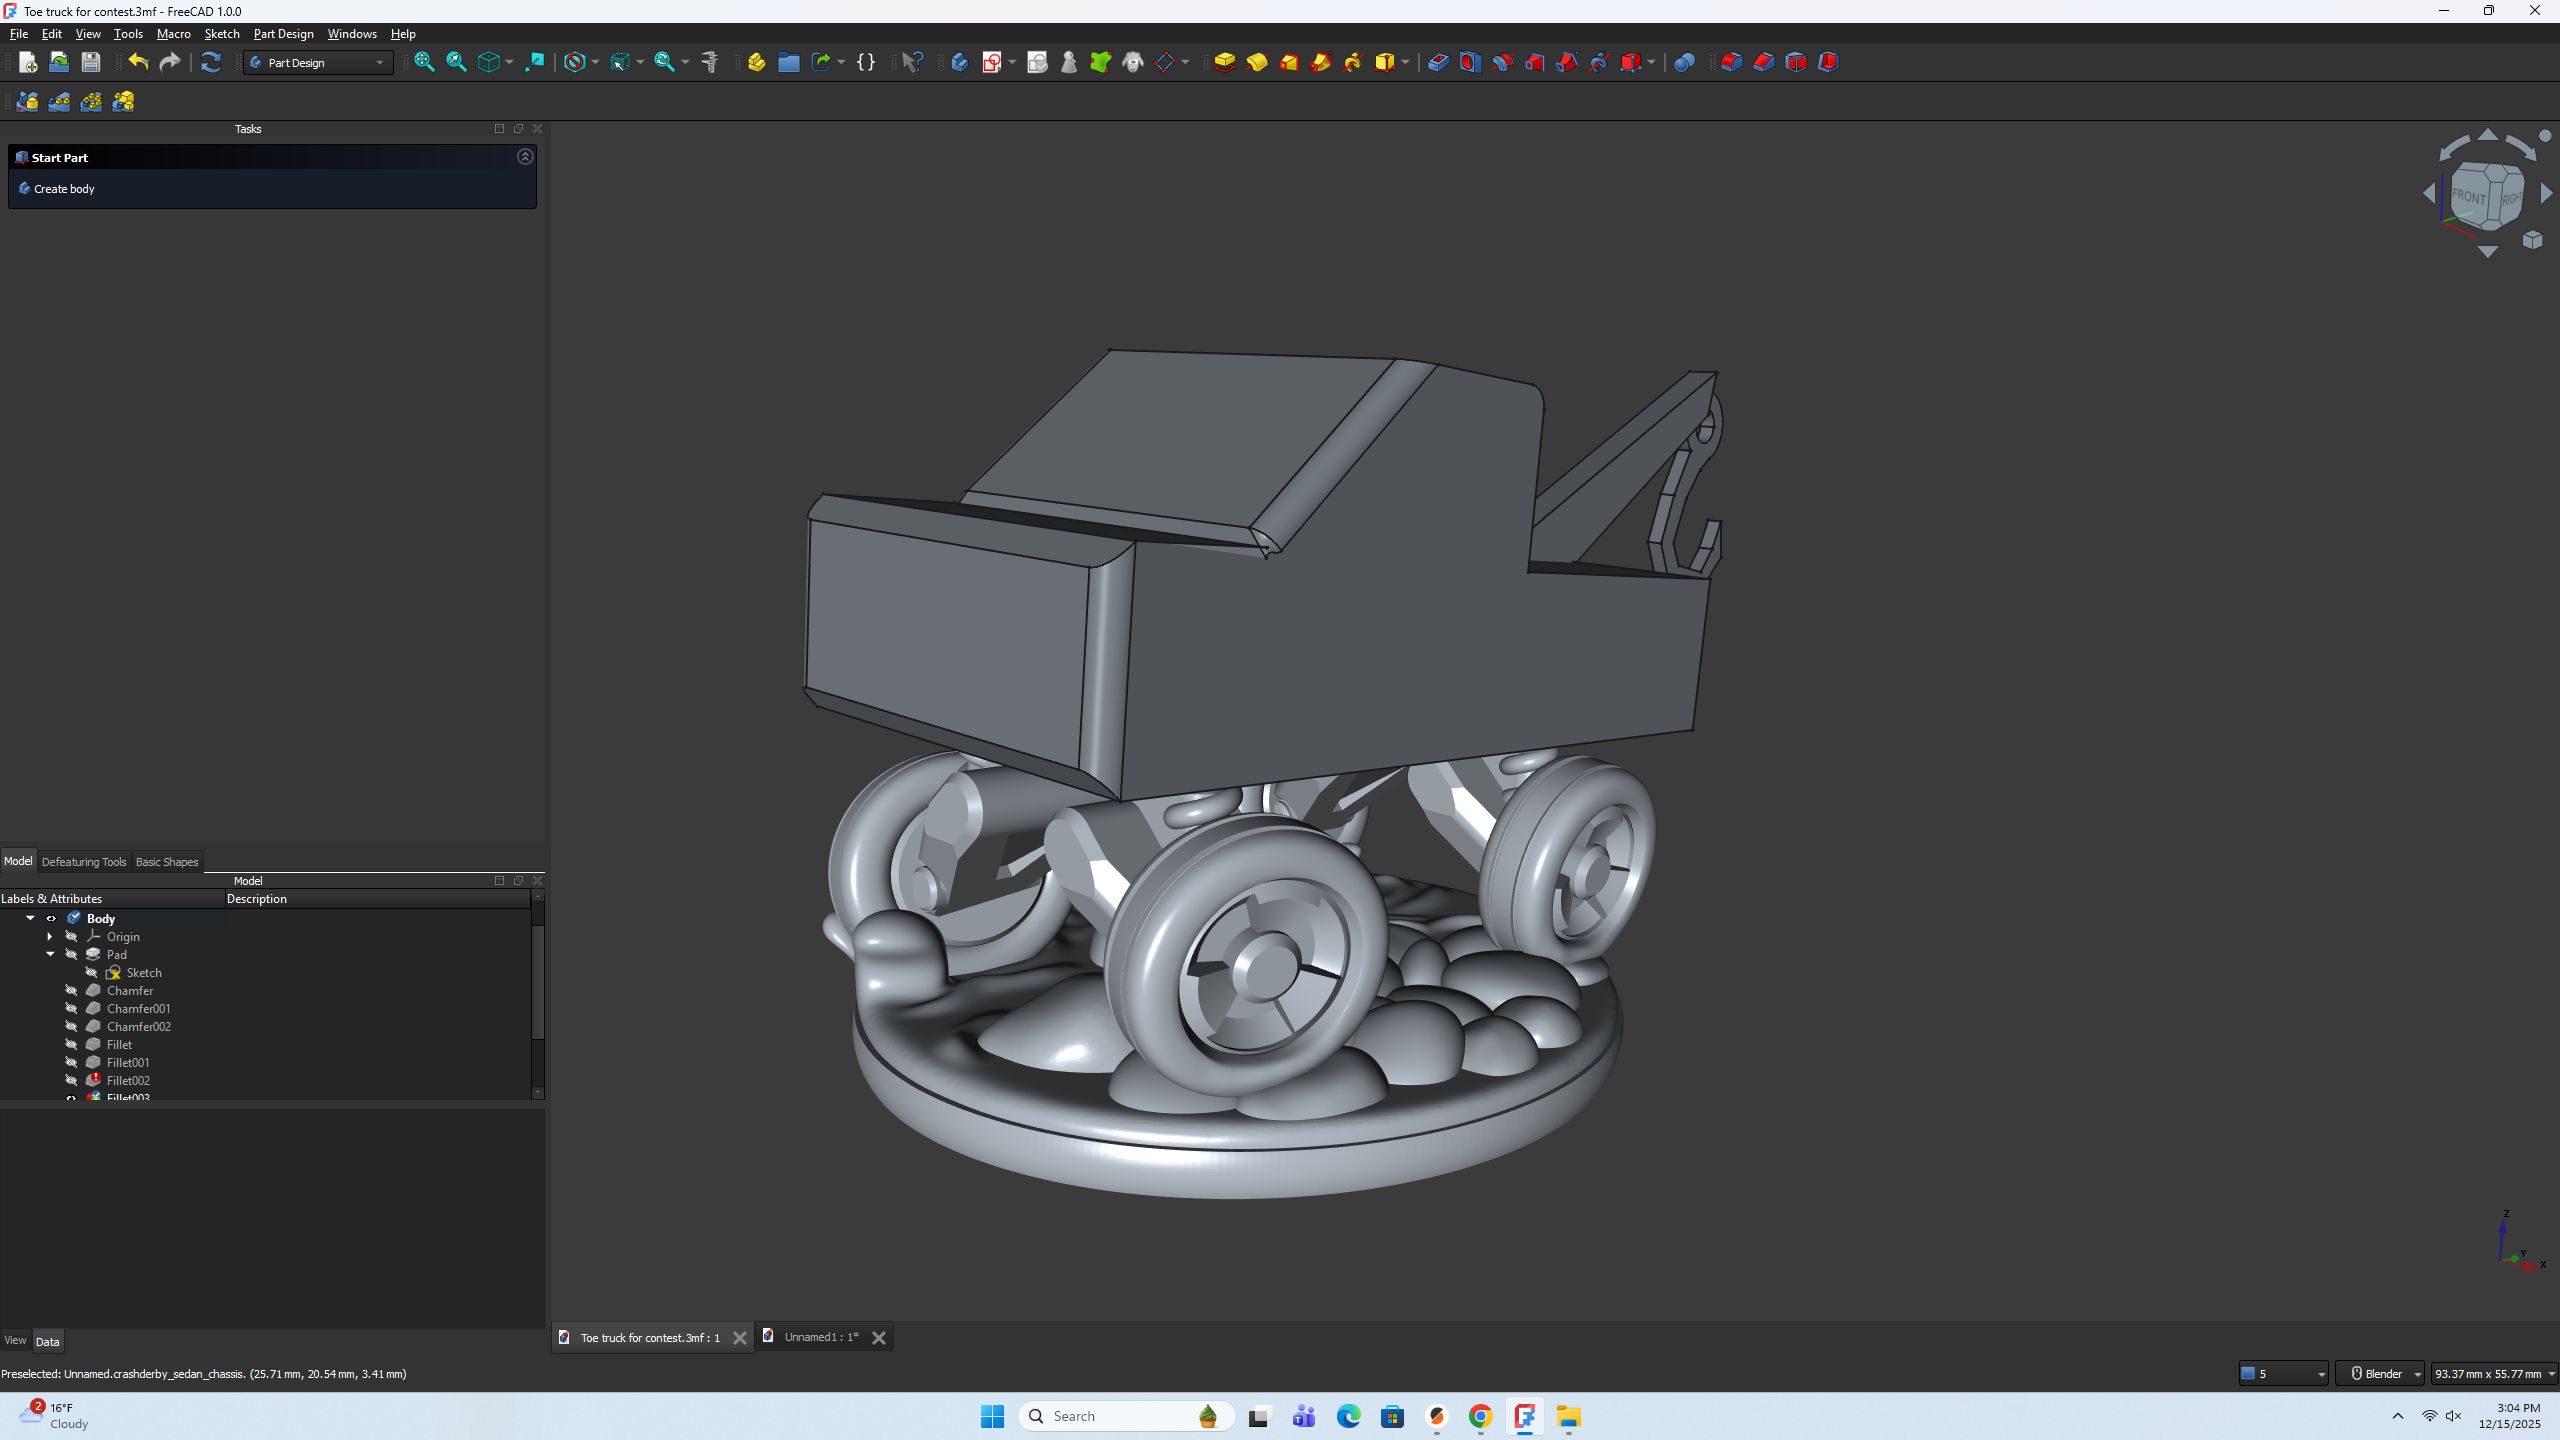Click the Chamfer tool icon

coord(1764,62)
